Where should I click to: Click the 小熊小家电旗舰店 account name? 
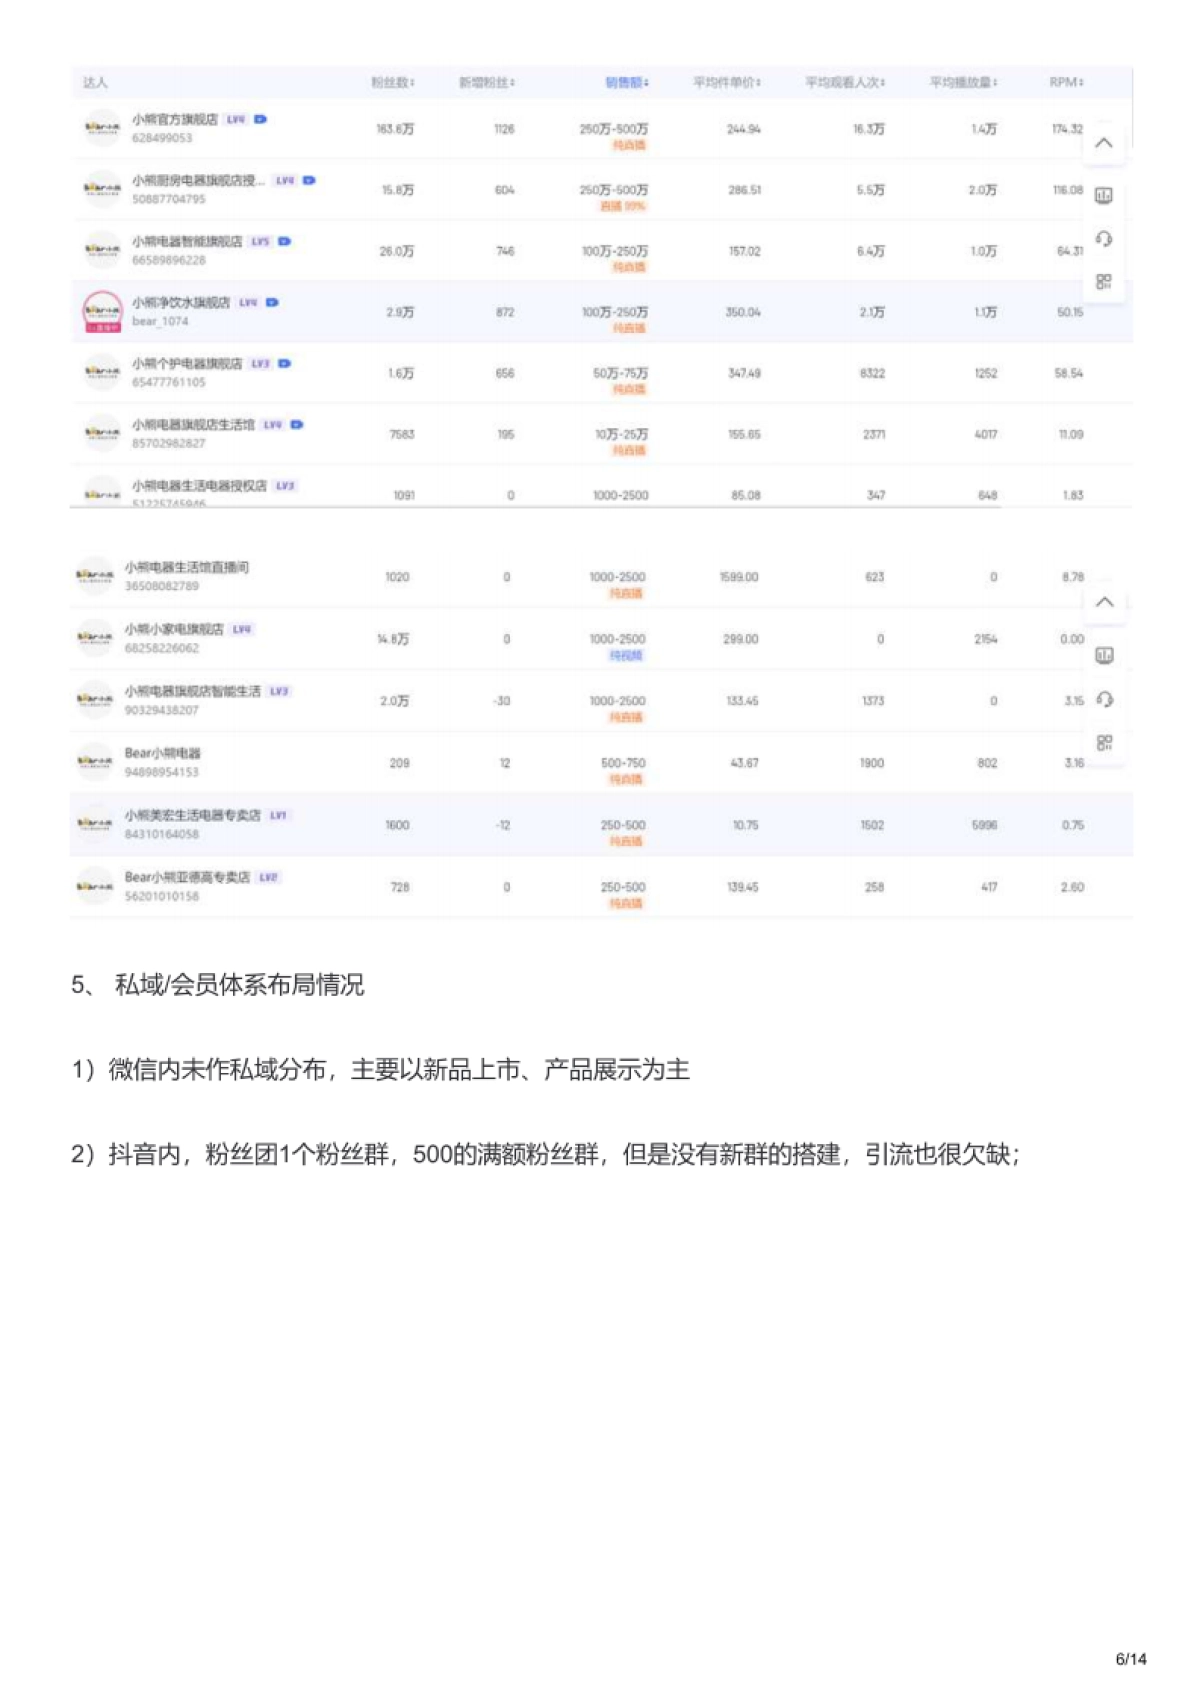tap(174, 629)
